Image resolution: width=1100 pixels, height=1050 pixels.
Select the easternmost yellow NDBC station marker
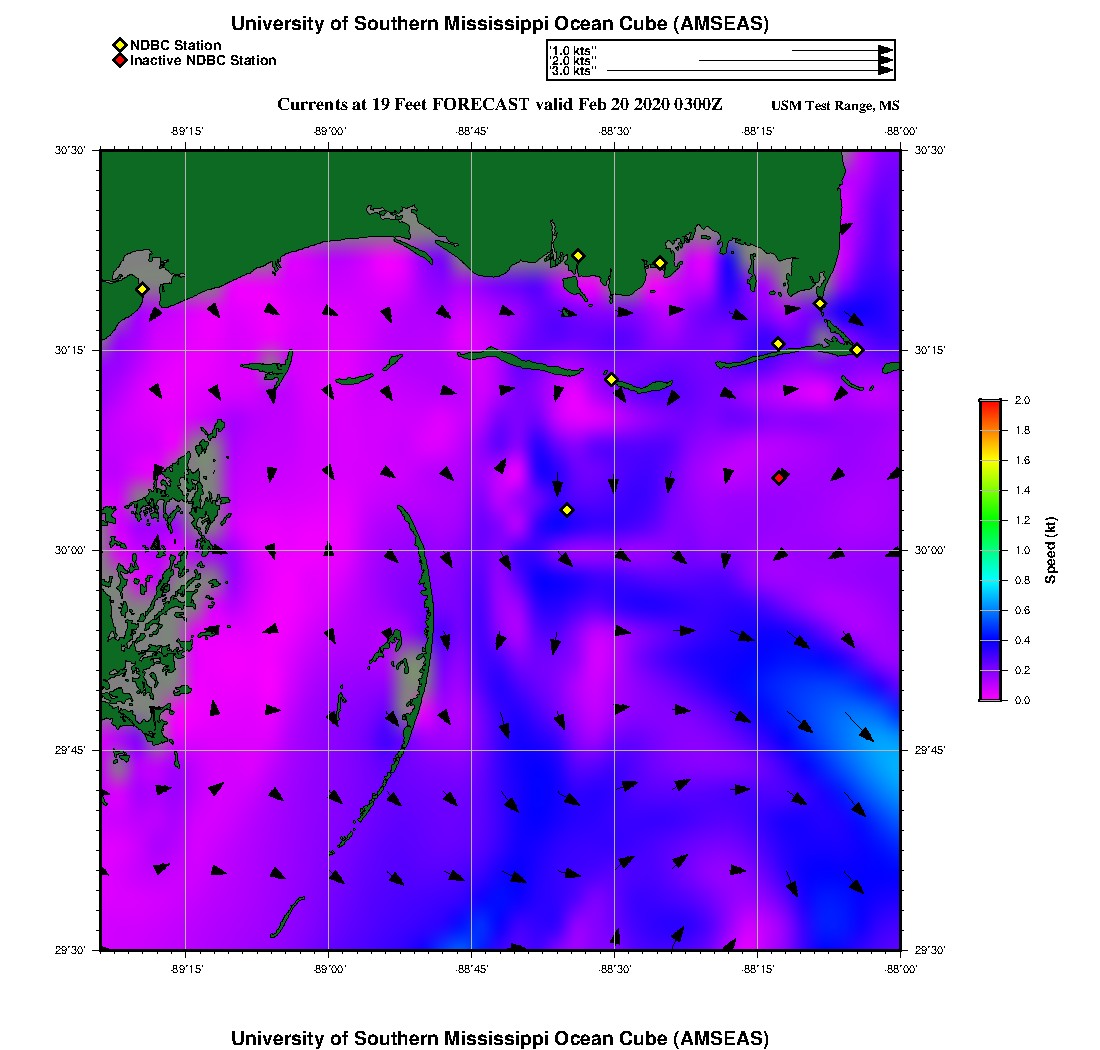point(857,349)
